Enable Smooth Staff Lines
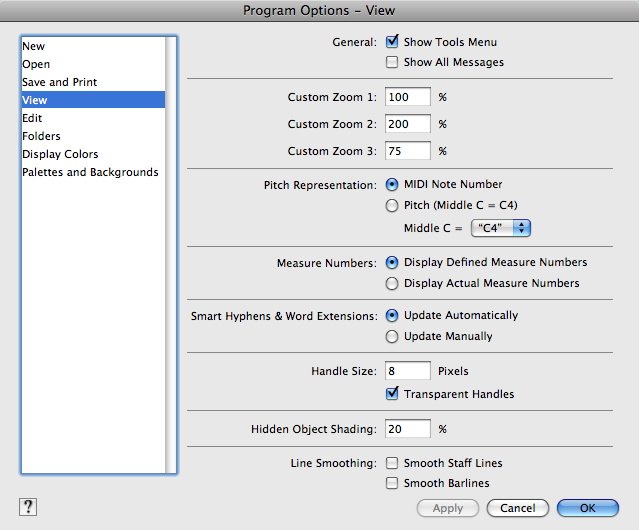This screenshot has width=639, height=530. point(392,463)
